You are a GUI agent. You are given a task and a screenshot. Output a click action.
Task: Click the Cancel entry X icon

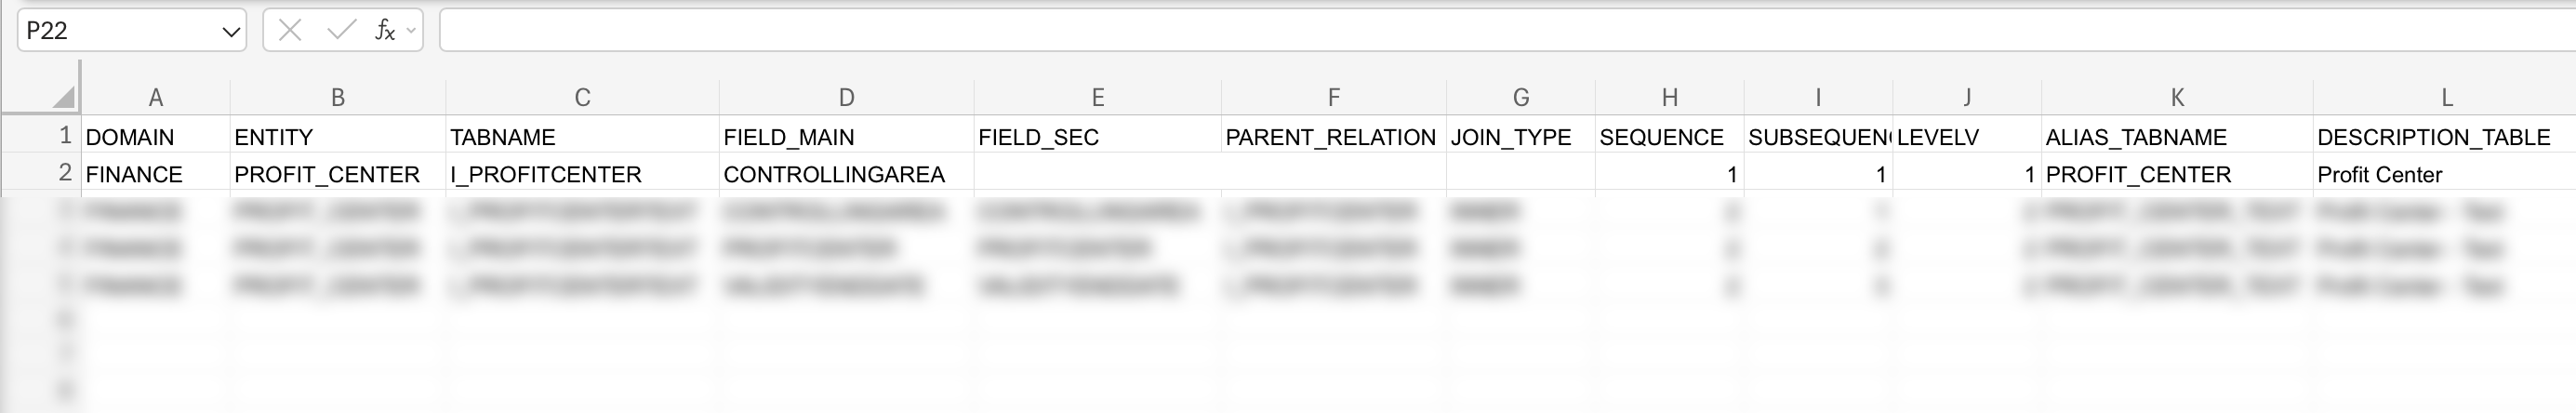290,31
